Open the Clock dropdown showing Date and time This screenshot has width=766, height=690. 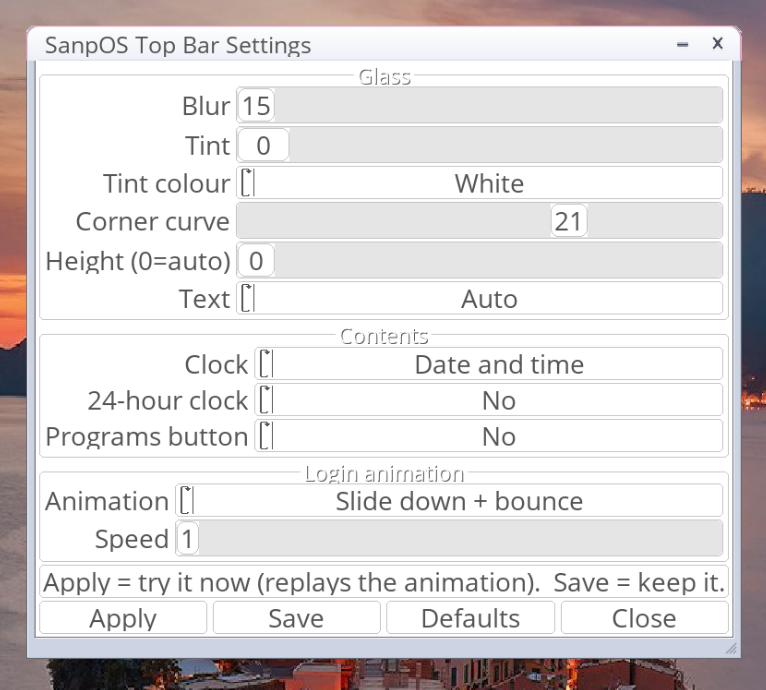coord(489,364)
